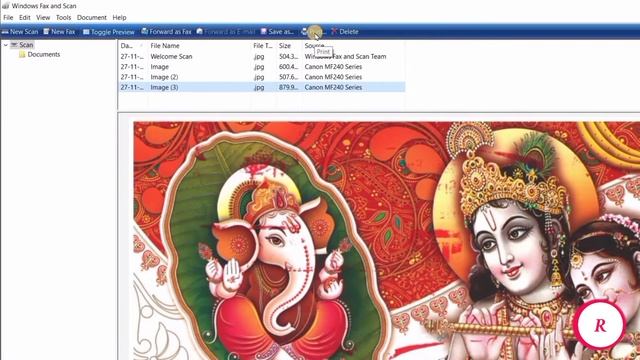Open the View menu
The width and height of the screenshot is (640, 360).
(x=43, y=18)
